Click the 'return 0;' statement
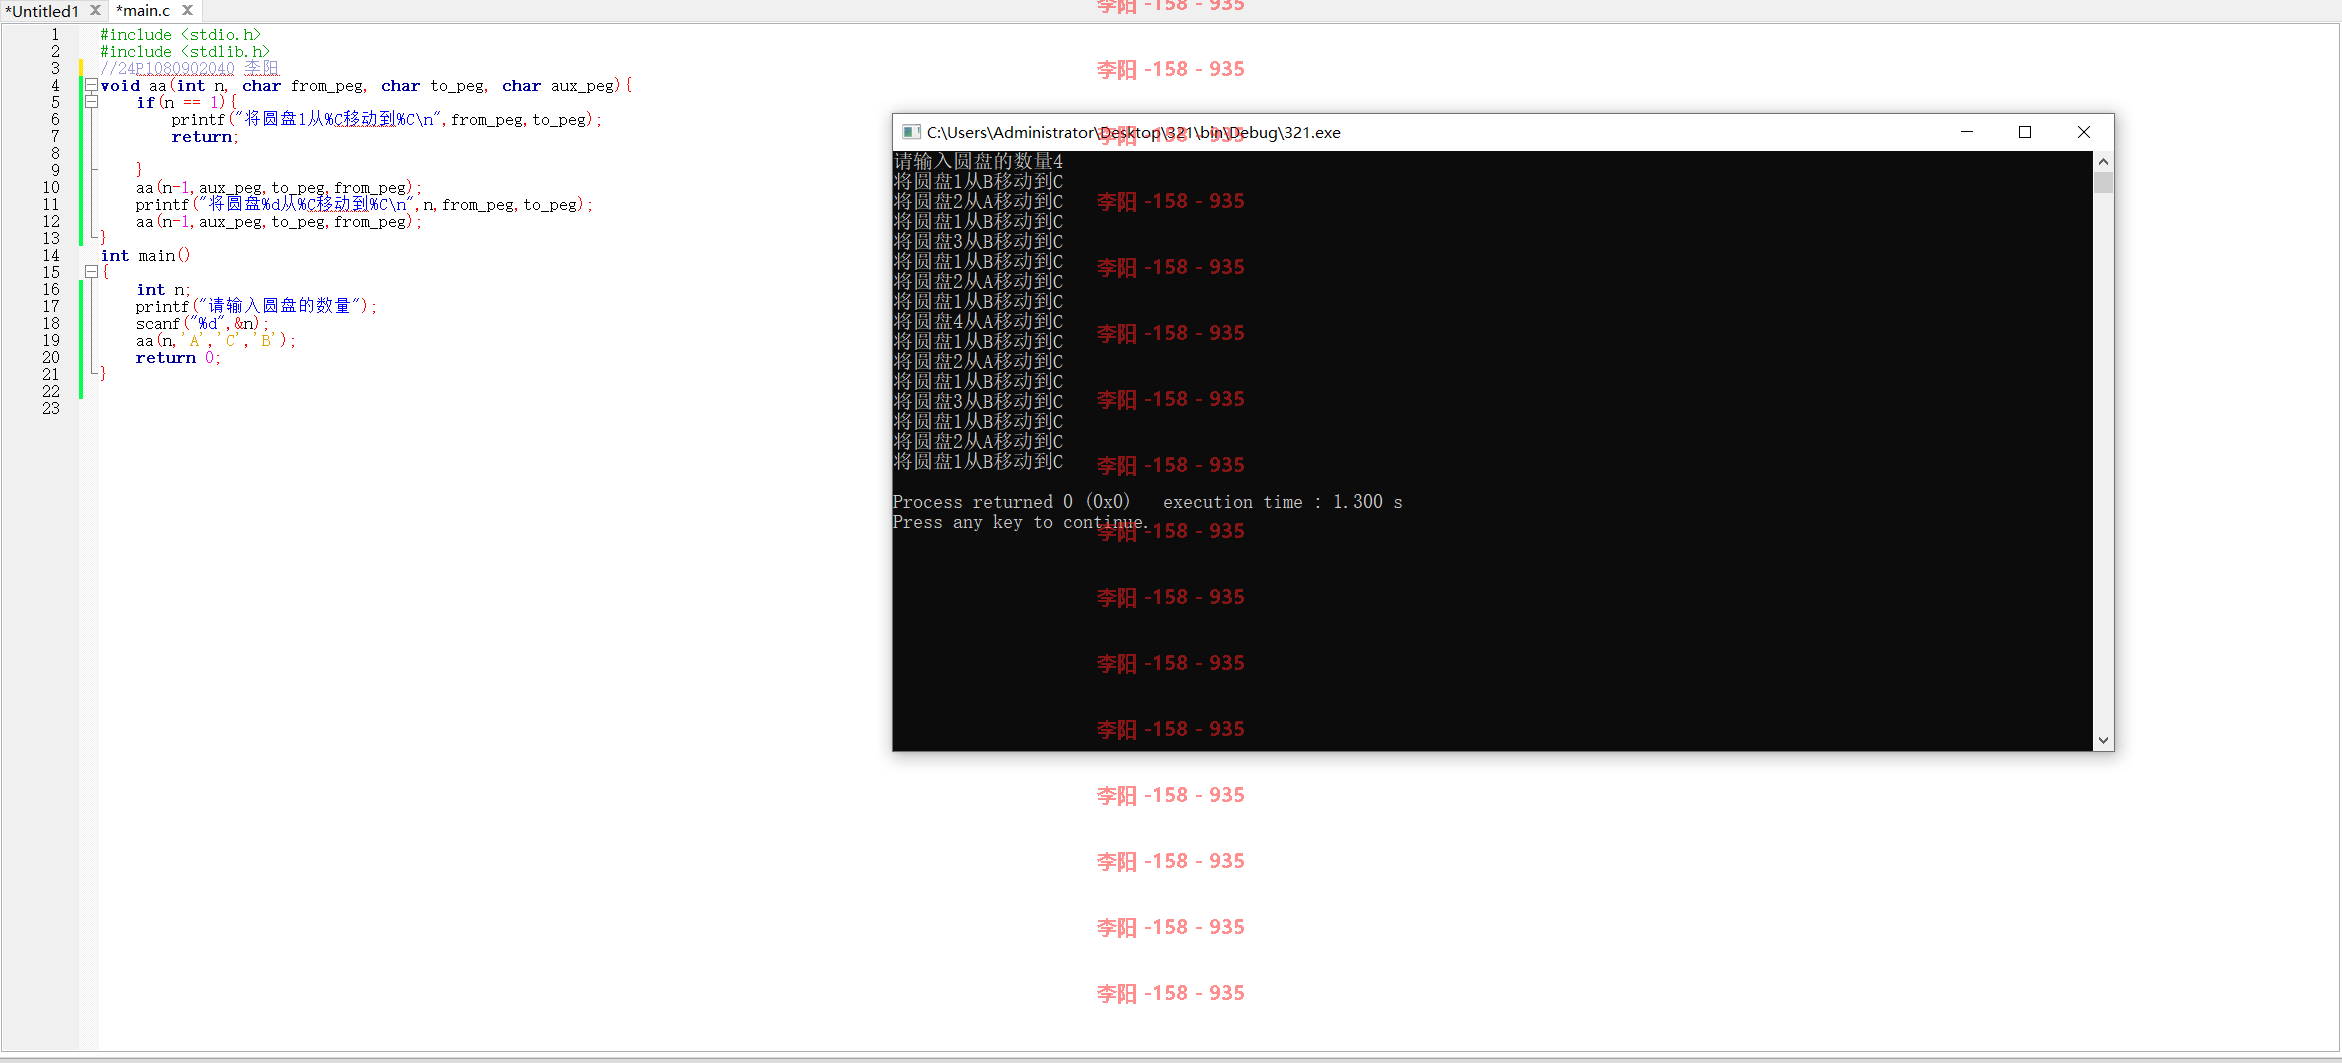 [178, 358]
